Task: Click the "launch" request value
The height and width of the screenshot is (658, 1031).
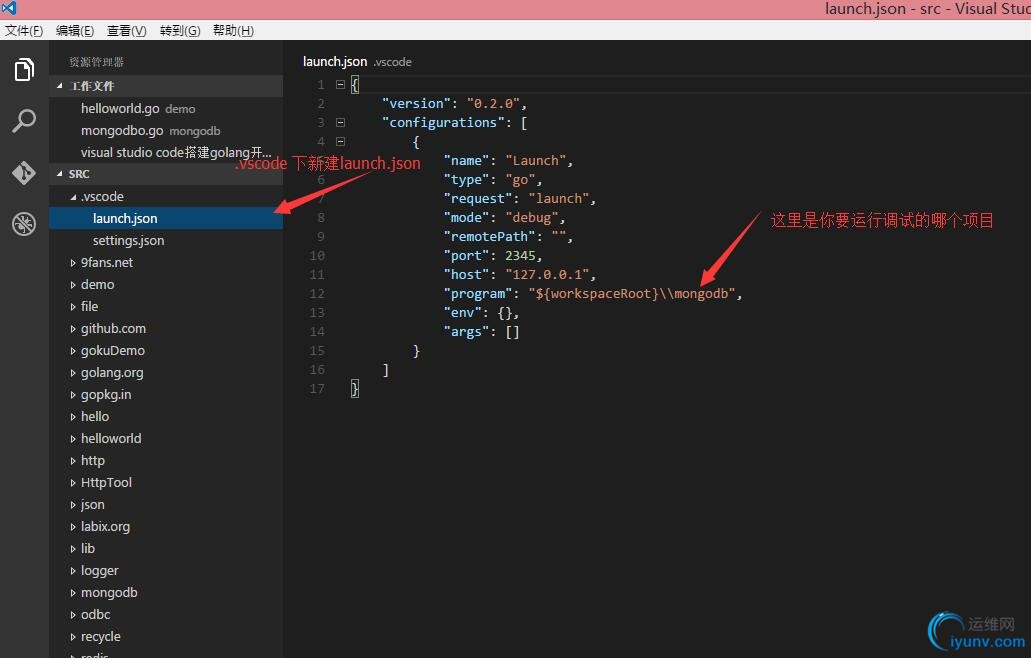Action: point(559,199)
